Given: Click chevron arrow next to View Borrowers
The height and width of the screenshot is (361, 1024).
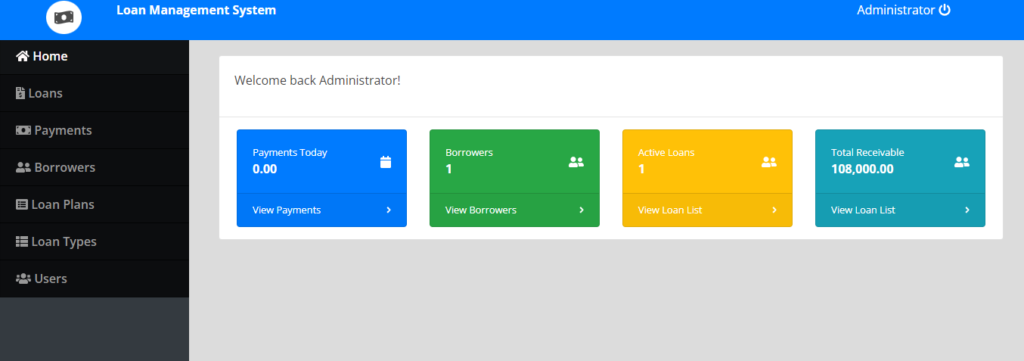Looking at the screenshot, I should pyautogui.click(x=581, y=210).
